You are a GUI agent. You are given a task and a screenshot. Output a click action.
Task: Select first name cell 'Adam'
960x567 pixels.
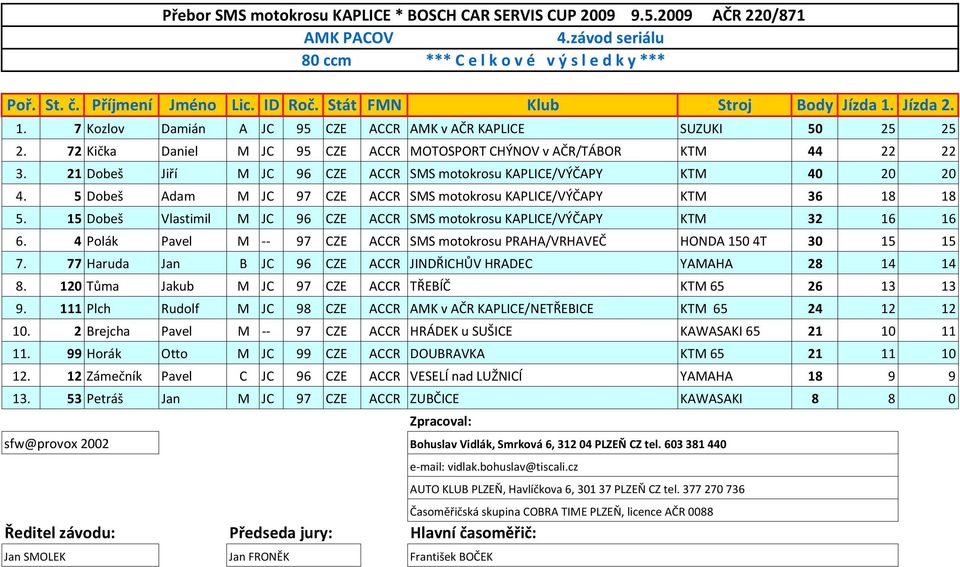click(x=192, y=196)
